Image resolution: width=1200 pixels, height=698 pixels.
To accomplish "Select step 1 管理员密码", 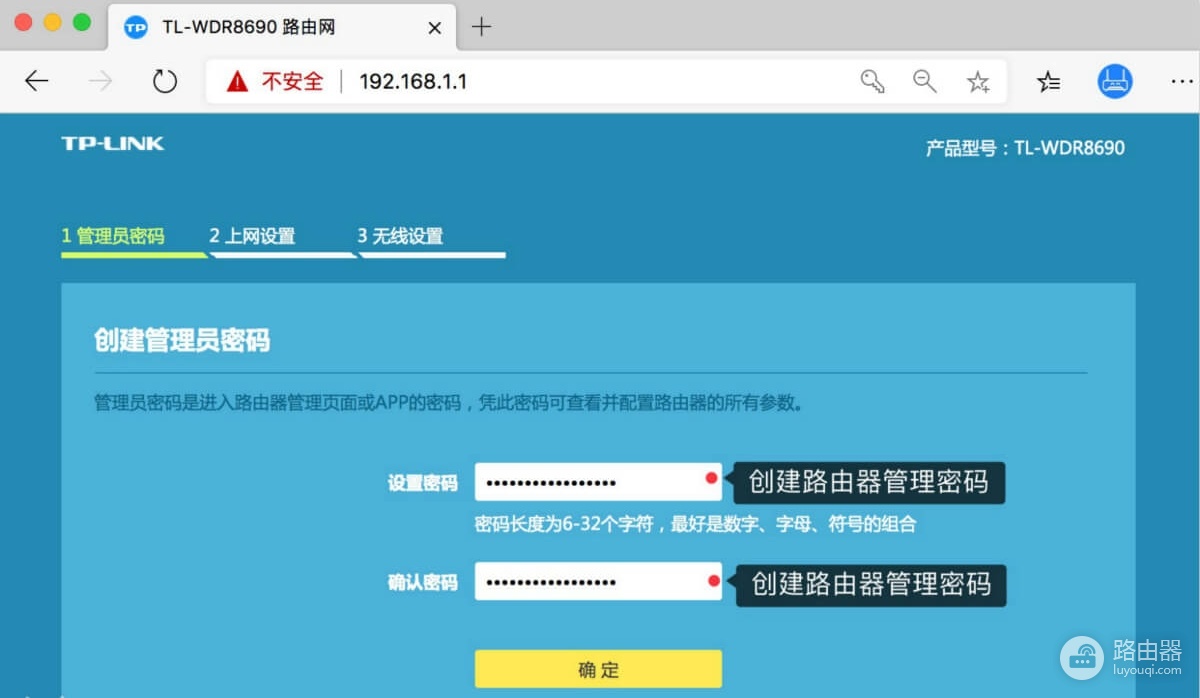I will point(113,237).
